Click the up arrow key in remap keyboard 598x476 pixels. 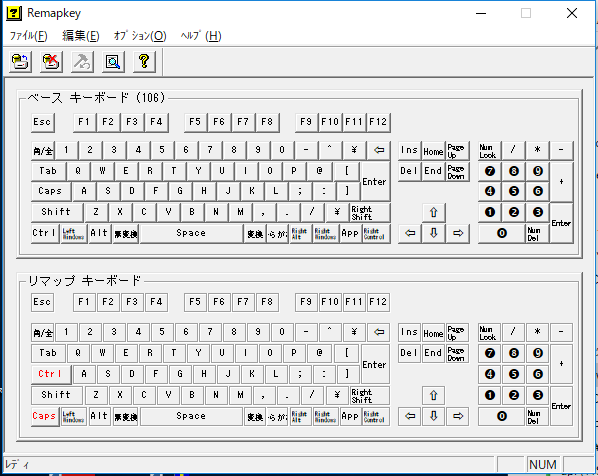click(x=434, y=396)
